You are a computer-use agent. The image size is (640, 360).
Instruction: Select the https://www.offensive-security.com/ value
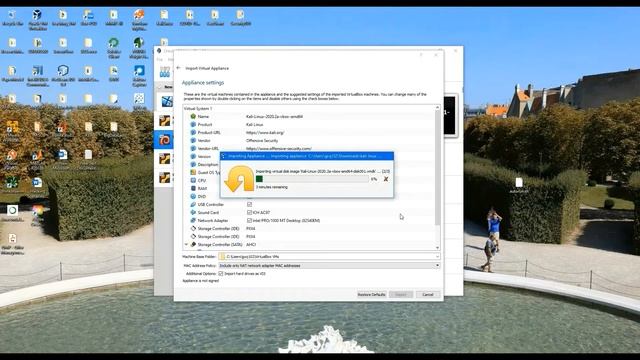pos(279,149)
